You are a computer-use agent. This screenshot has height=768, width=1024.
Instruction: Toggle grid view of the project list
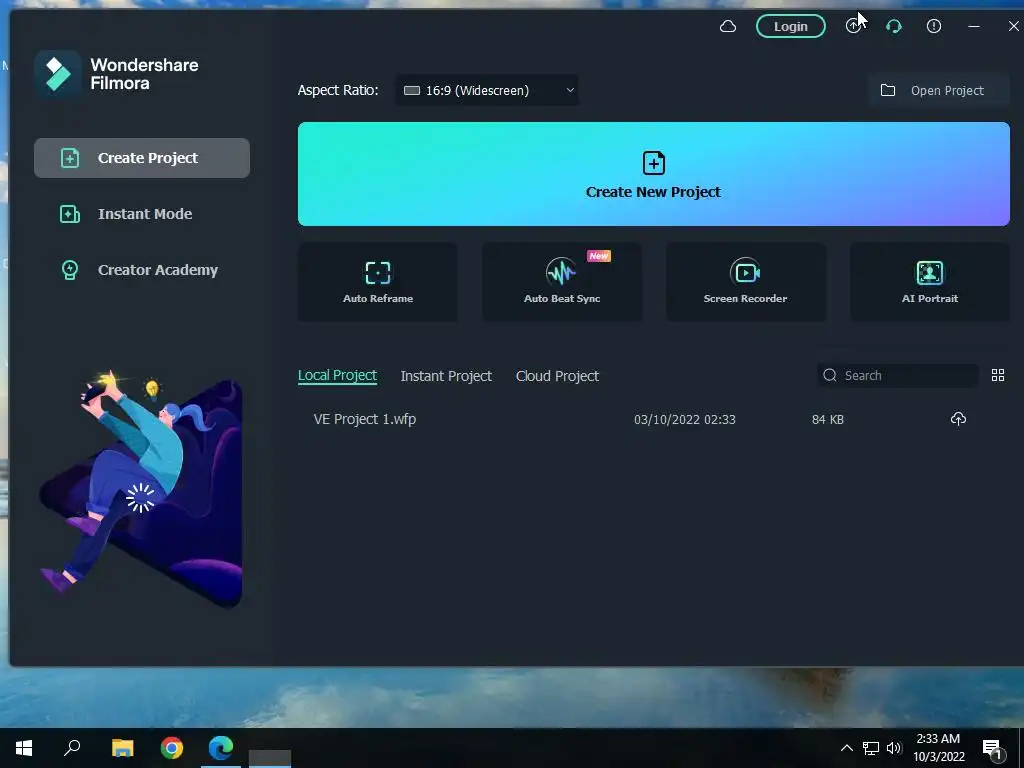click(x=998, y=375)
